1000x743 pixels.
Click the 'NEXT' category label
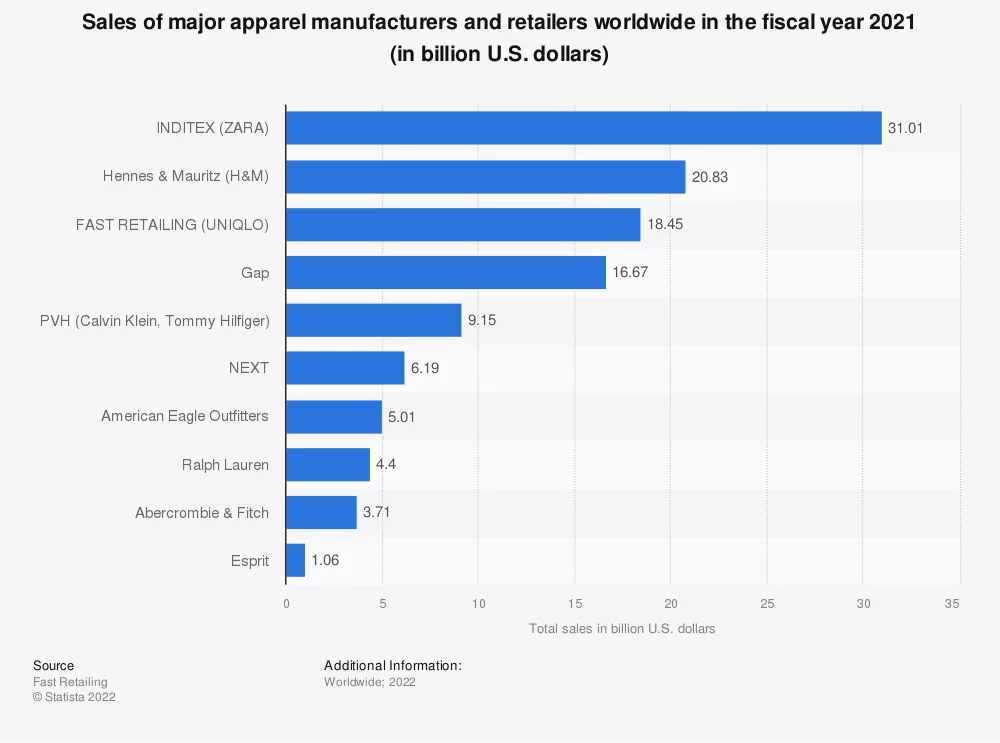click(249, 368)
